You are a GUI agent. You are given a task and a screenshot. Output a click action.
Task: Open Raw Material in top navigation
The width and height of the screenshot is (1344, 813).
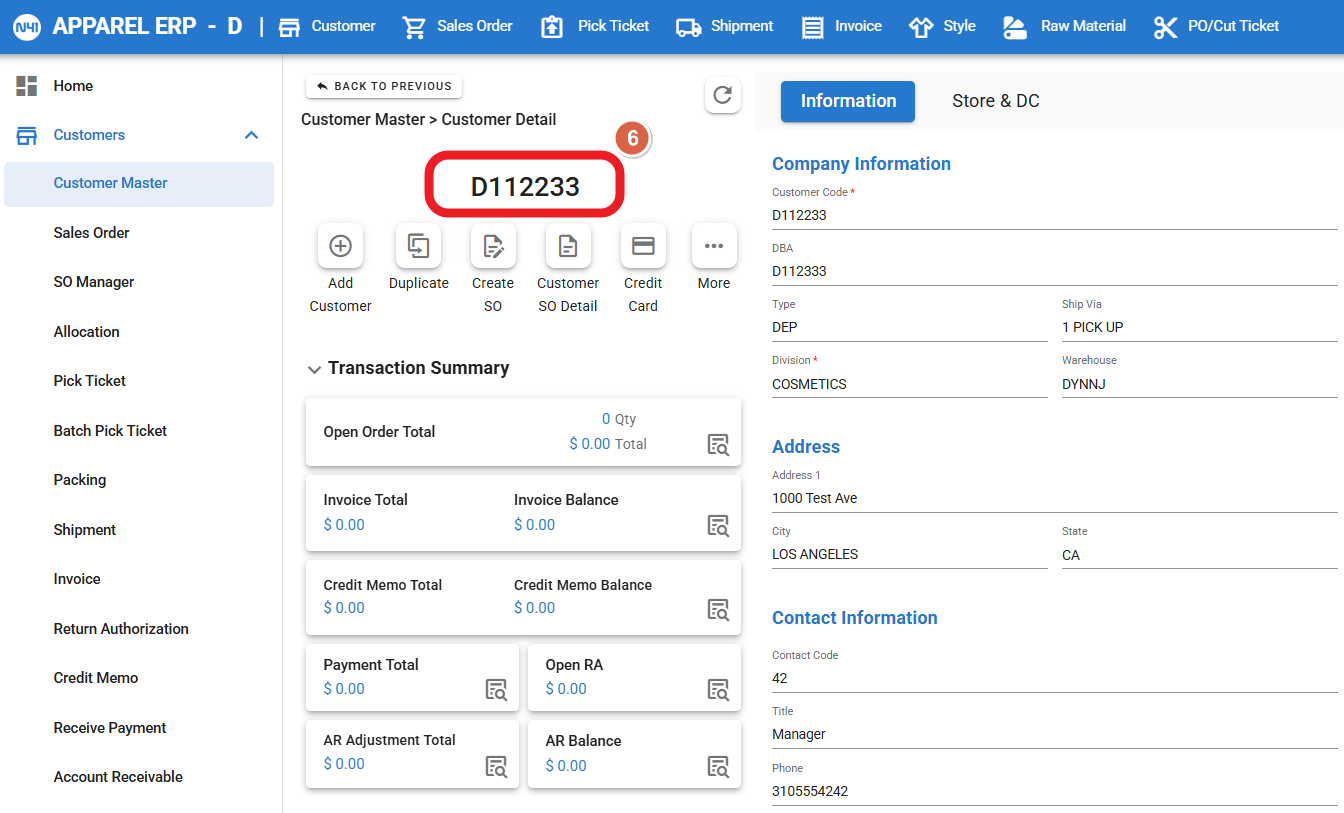(x=1065, y=27)
